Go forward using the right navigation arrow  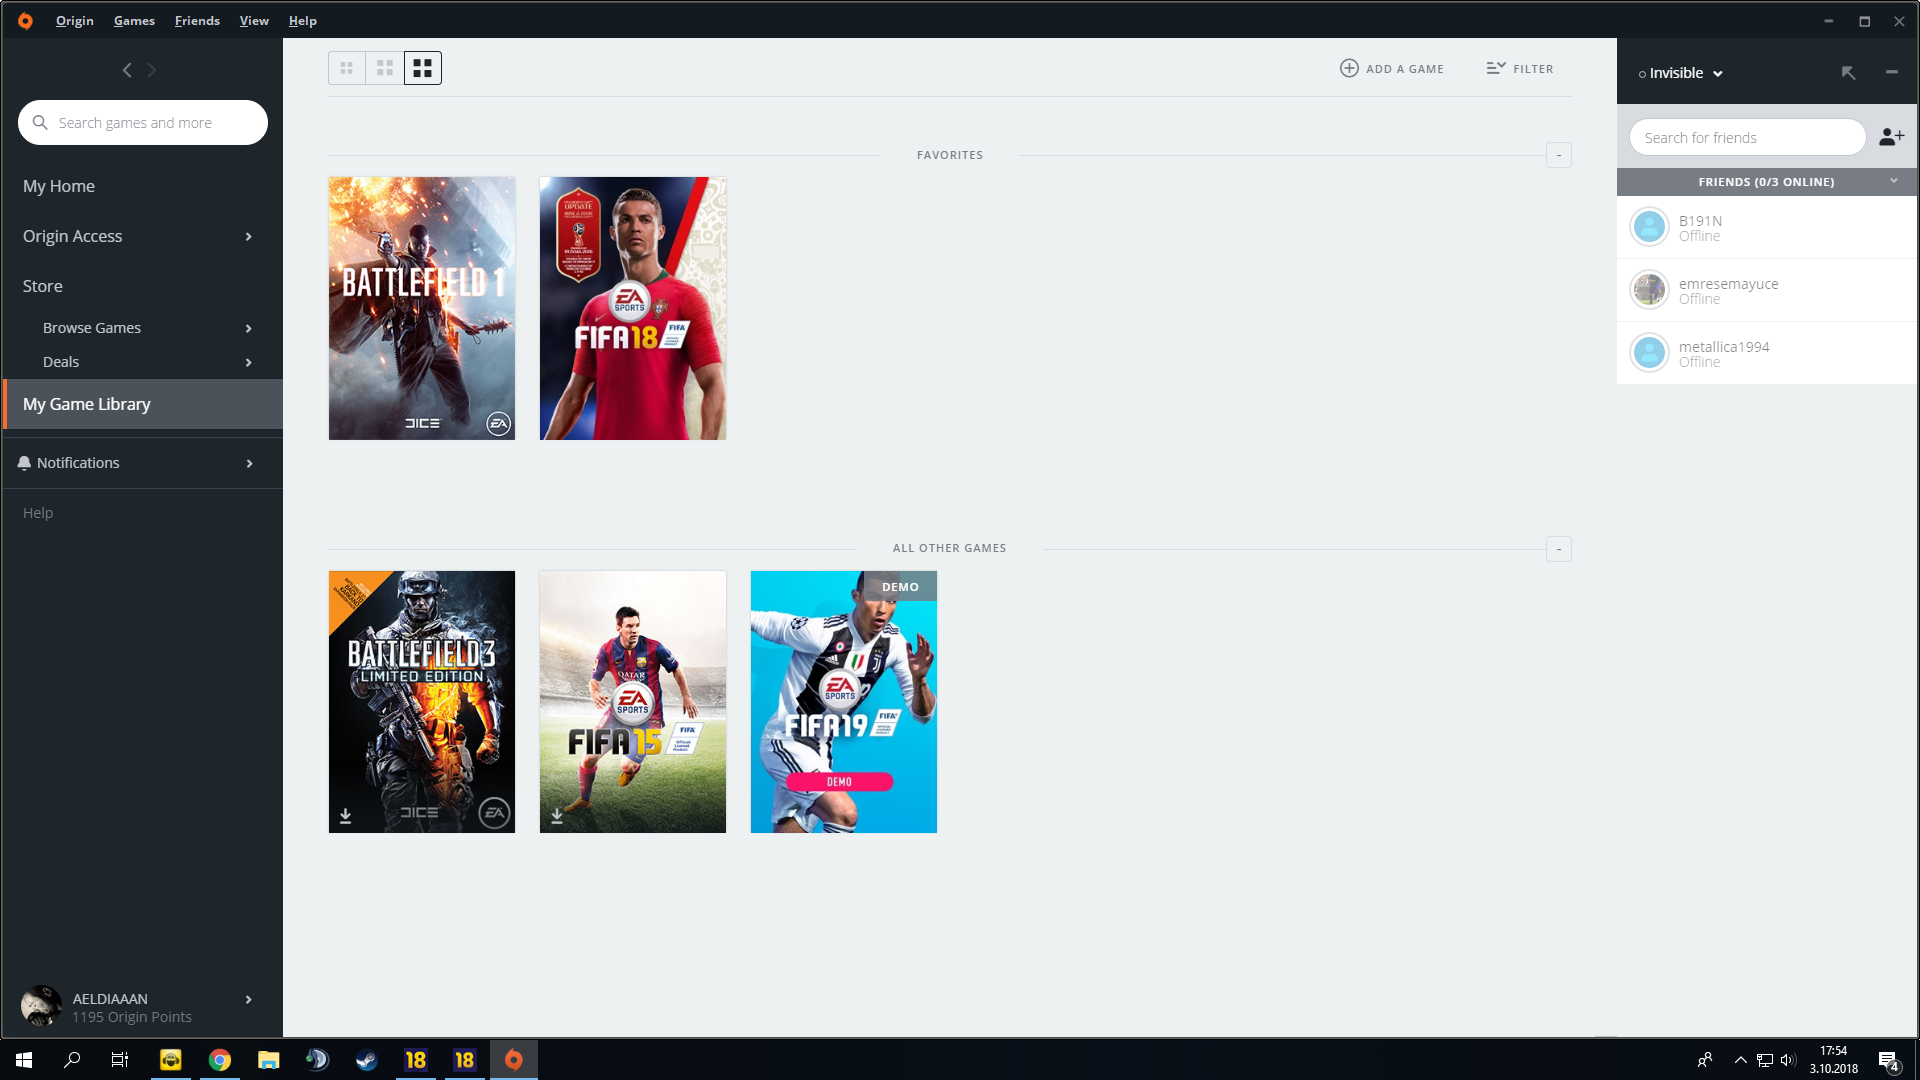coord(152,70)
